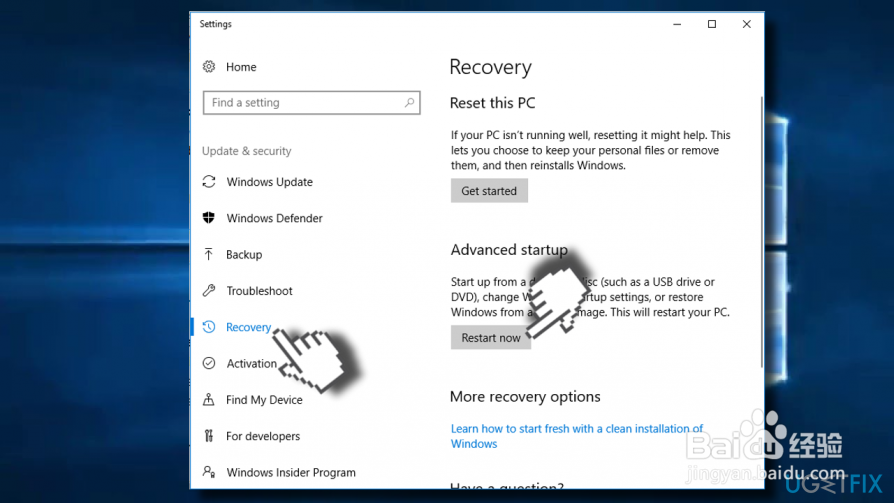Click the Recovery page heading
The image size is (894, 504).
pos(490,67)
